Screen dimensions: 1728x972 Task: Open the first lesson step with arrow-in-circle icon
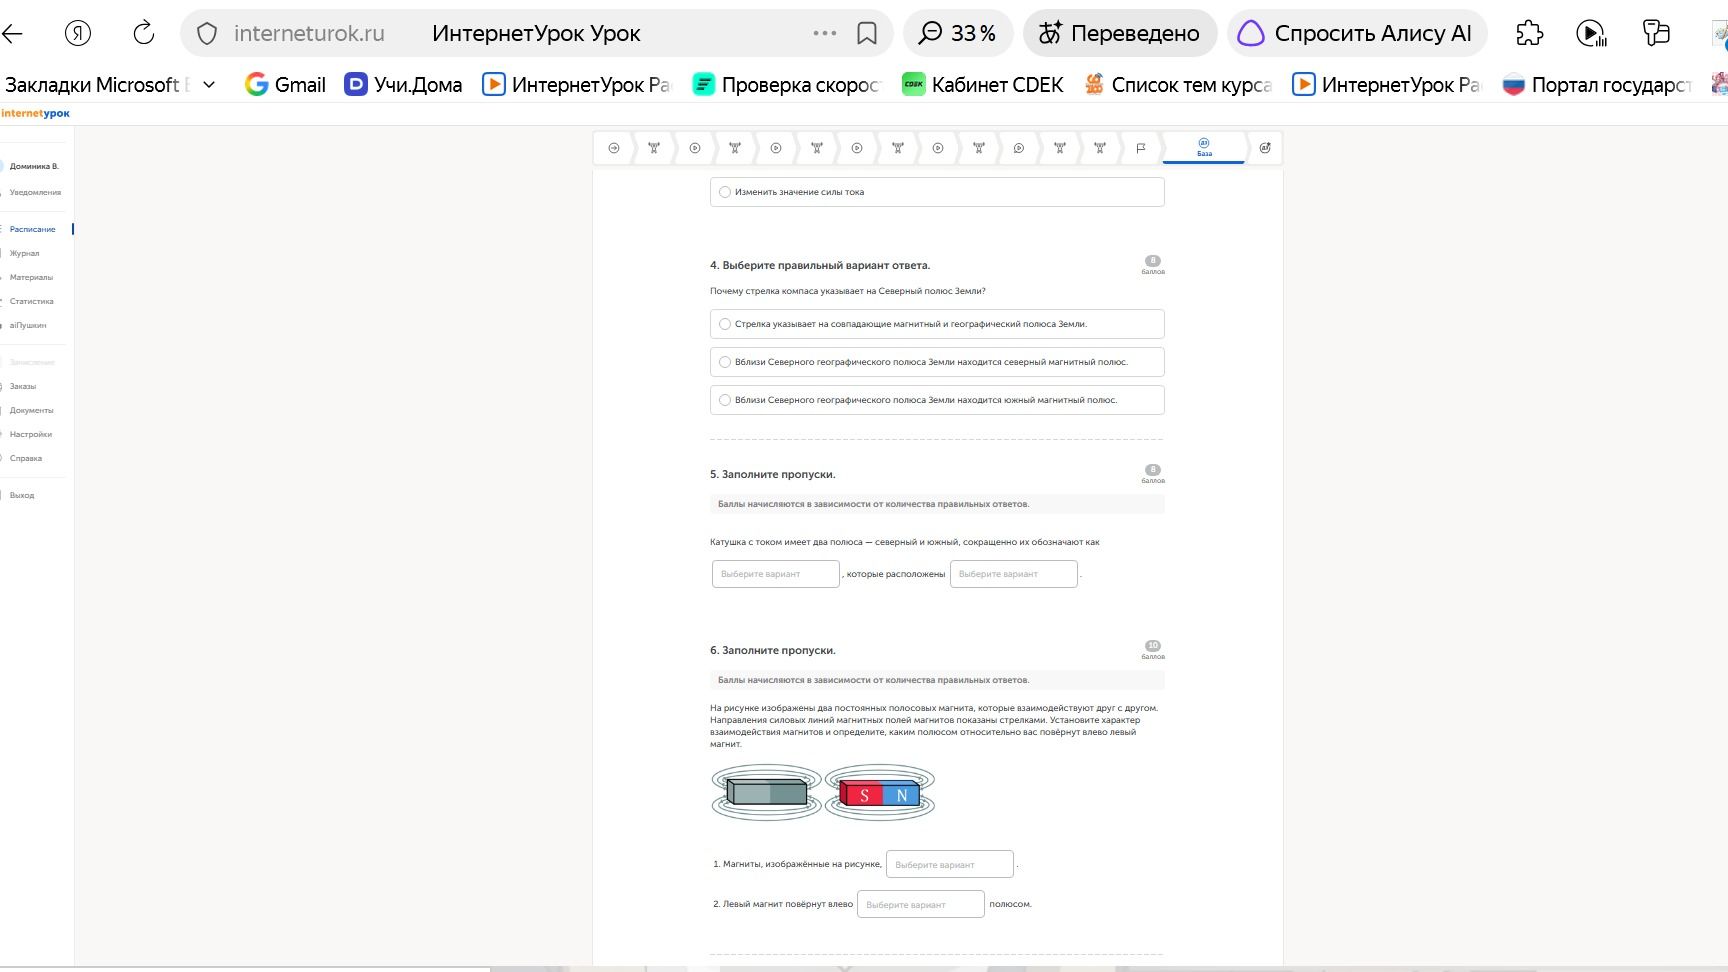[614, 148]
